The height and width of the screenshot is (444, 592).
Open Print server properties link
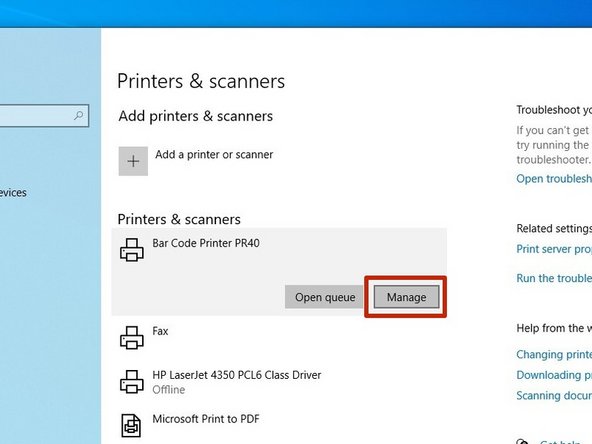pyautogui.click(x=554, y=249)
